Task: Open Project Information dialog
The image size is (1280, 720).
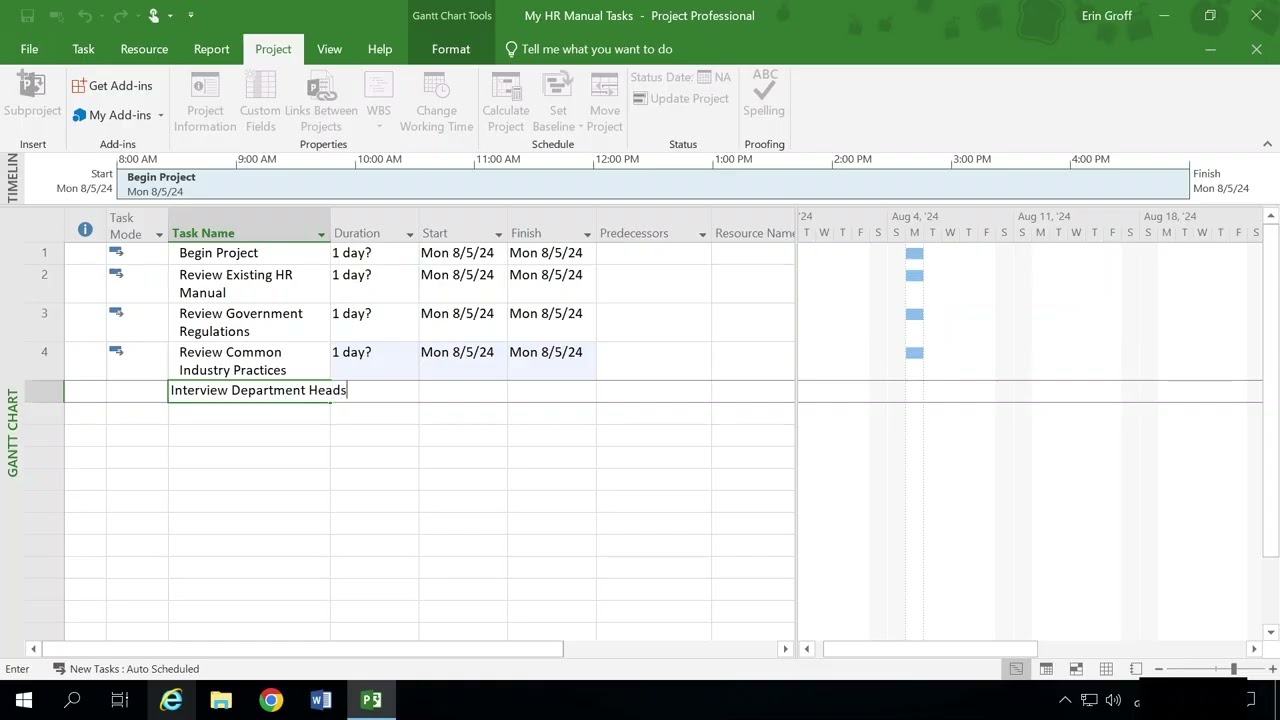Action: tap(205, 102)
